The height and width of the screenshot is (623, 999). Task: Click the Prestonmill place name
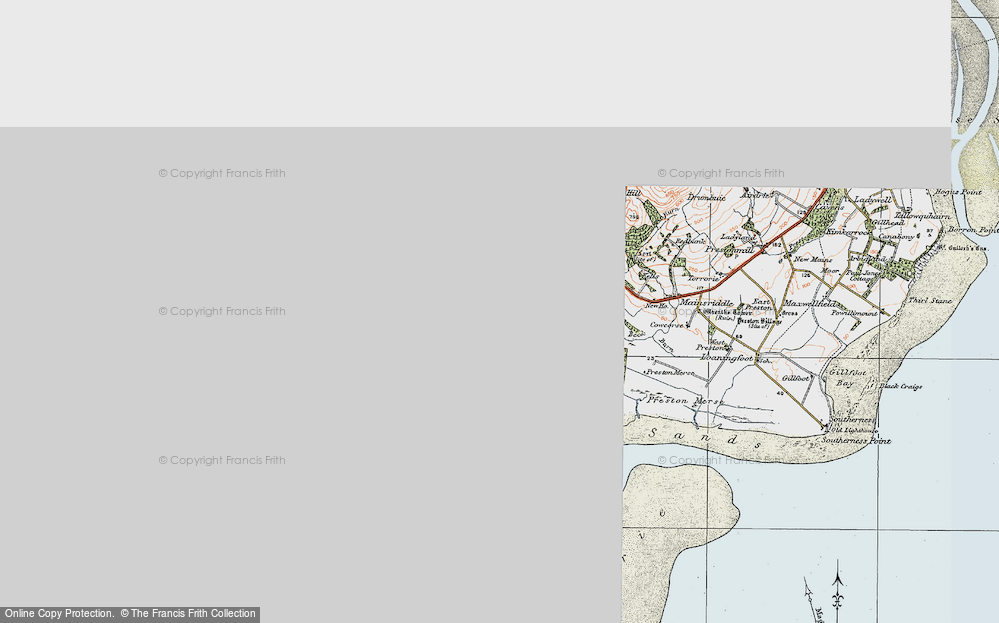click(x=729, y=250)
